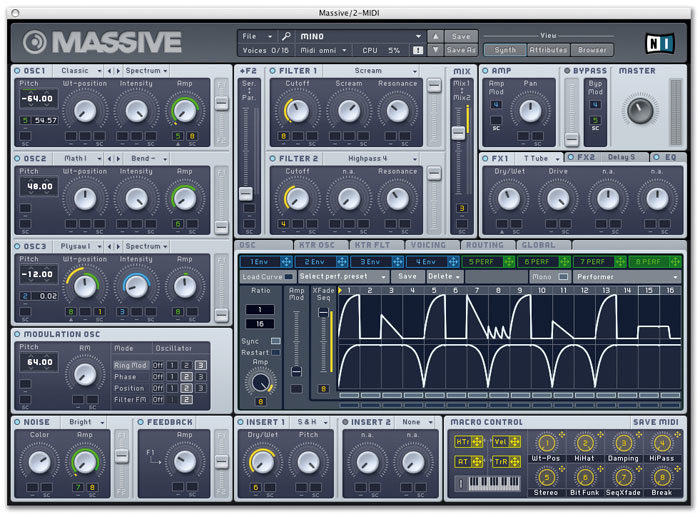Click the 5 PERF cross-arrow handle icon
This screenshot has height=517, width=700.
click(x=508, y=262)
